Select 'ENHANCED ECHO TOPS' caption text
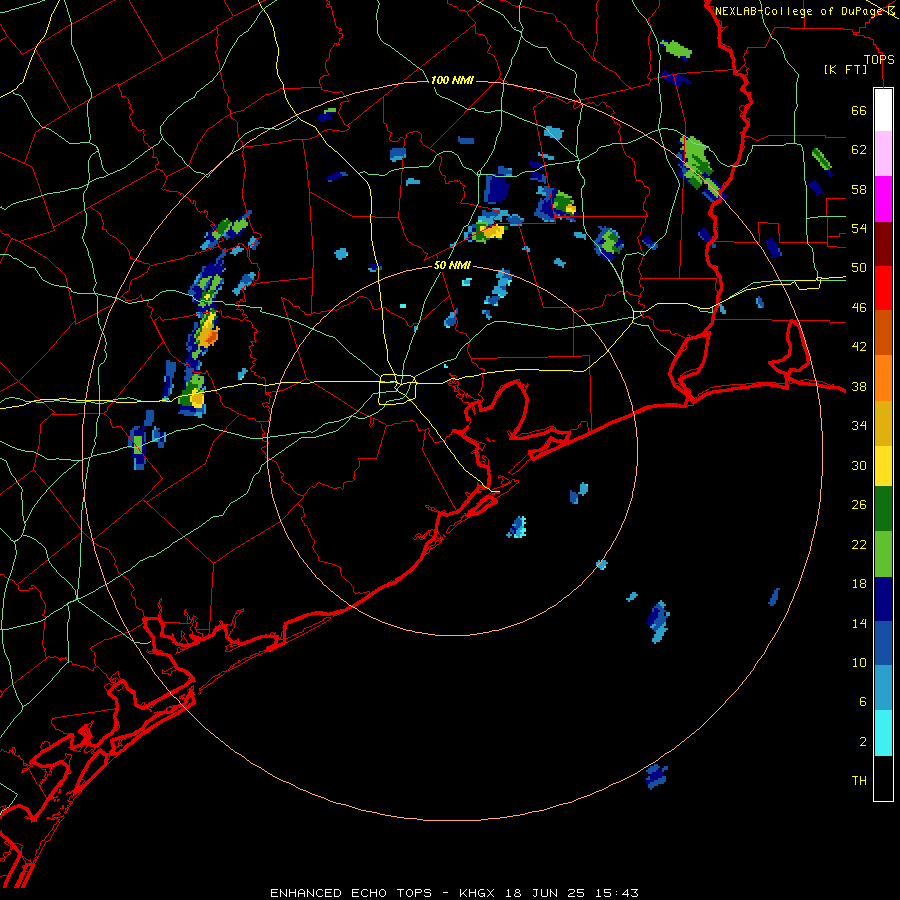Screen dimensions: 900x900 click(351, 893)
